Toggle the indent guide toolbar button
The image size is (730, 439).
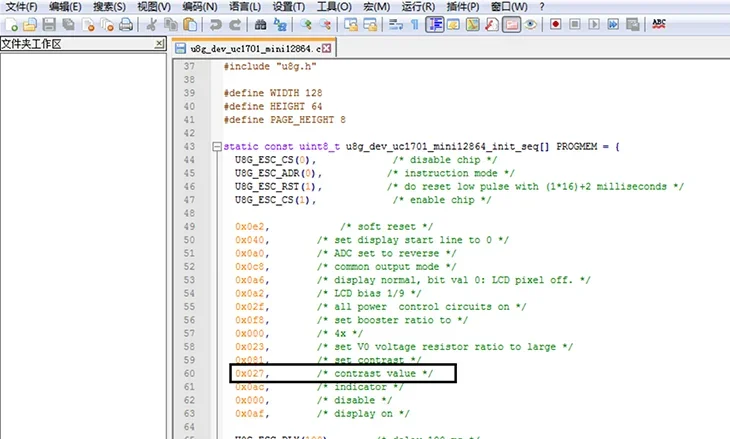point(434,24)
